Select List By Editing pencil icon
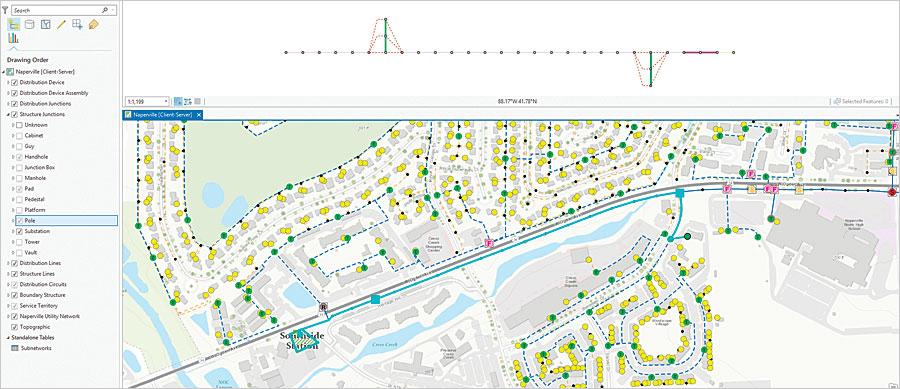The height and width of the screenshot is (389, 900). click(x=61, y=24)
